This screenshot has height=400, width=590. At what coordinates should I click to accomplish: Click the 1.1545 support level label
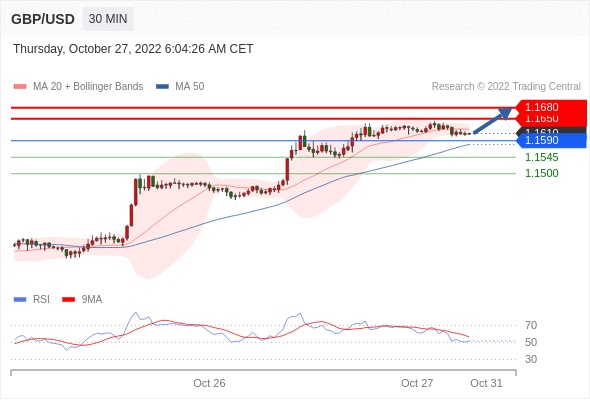pos(542,157)
